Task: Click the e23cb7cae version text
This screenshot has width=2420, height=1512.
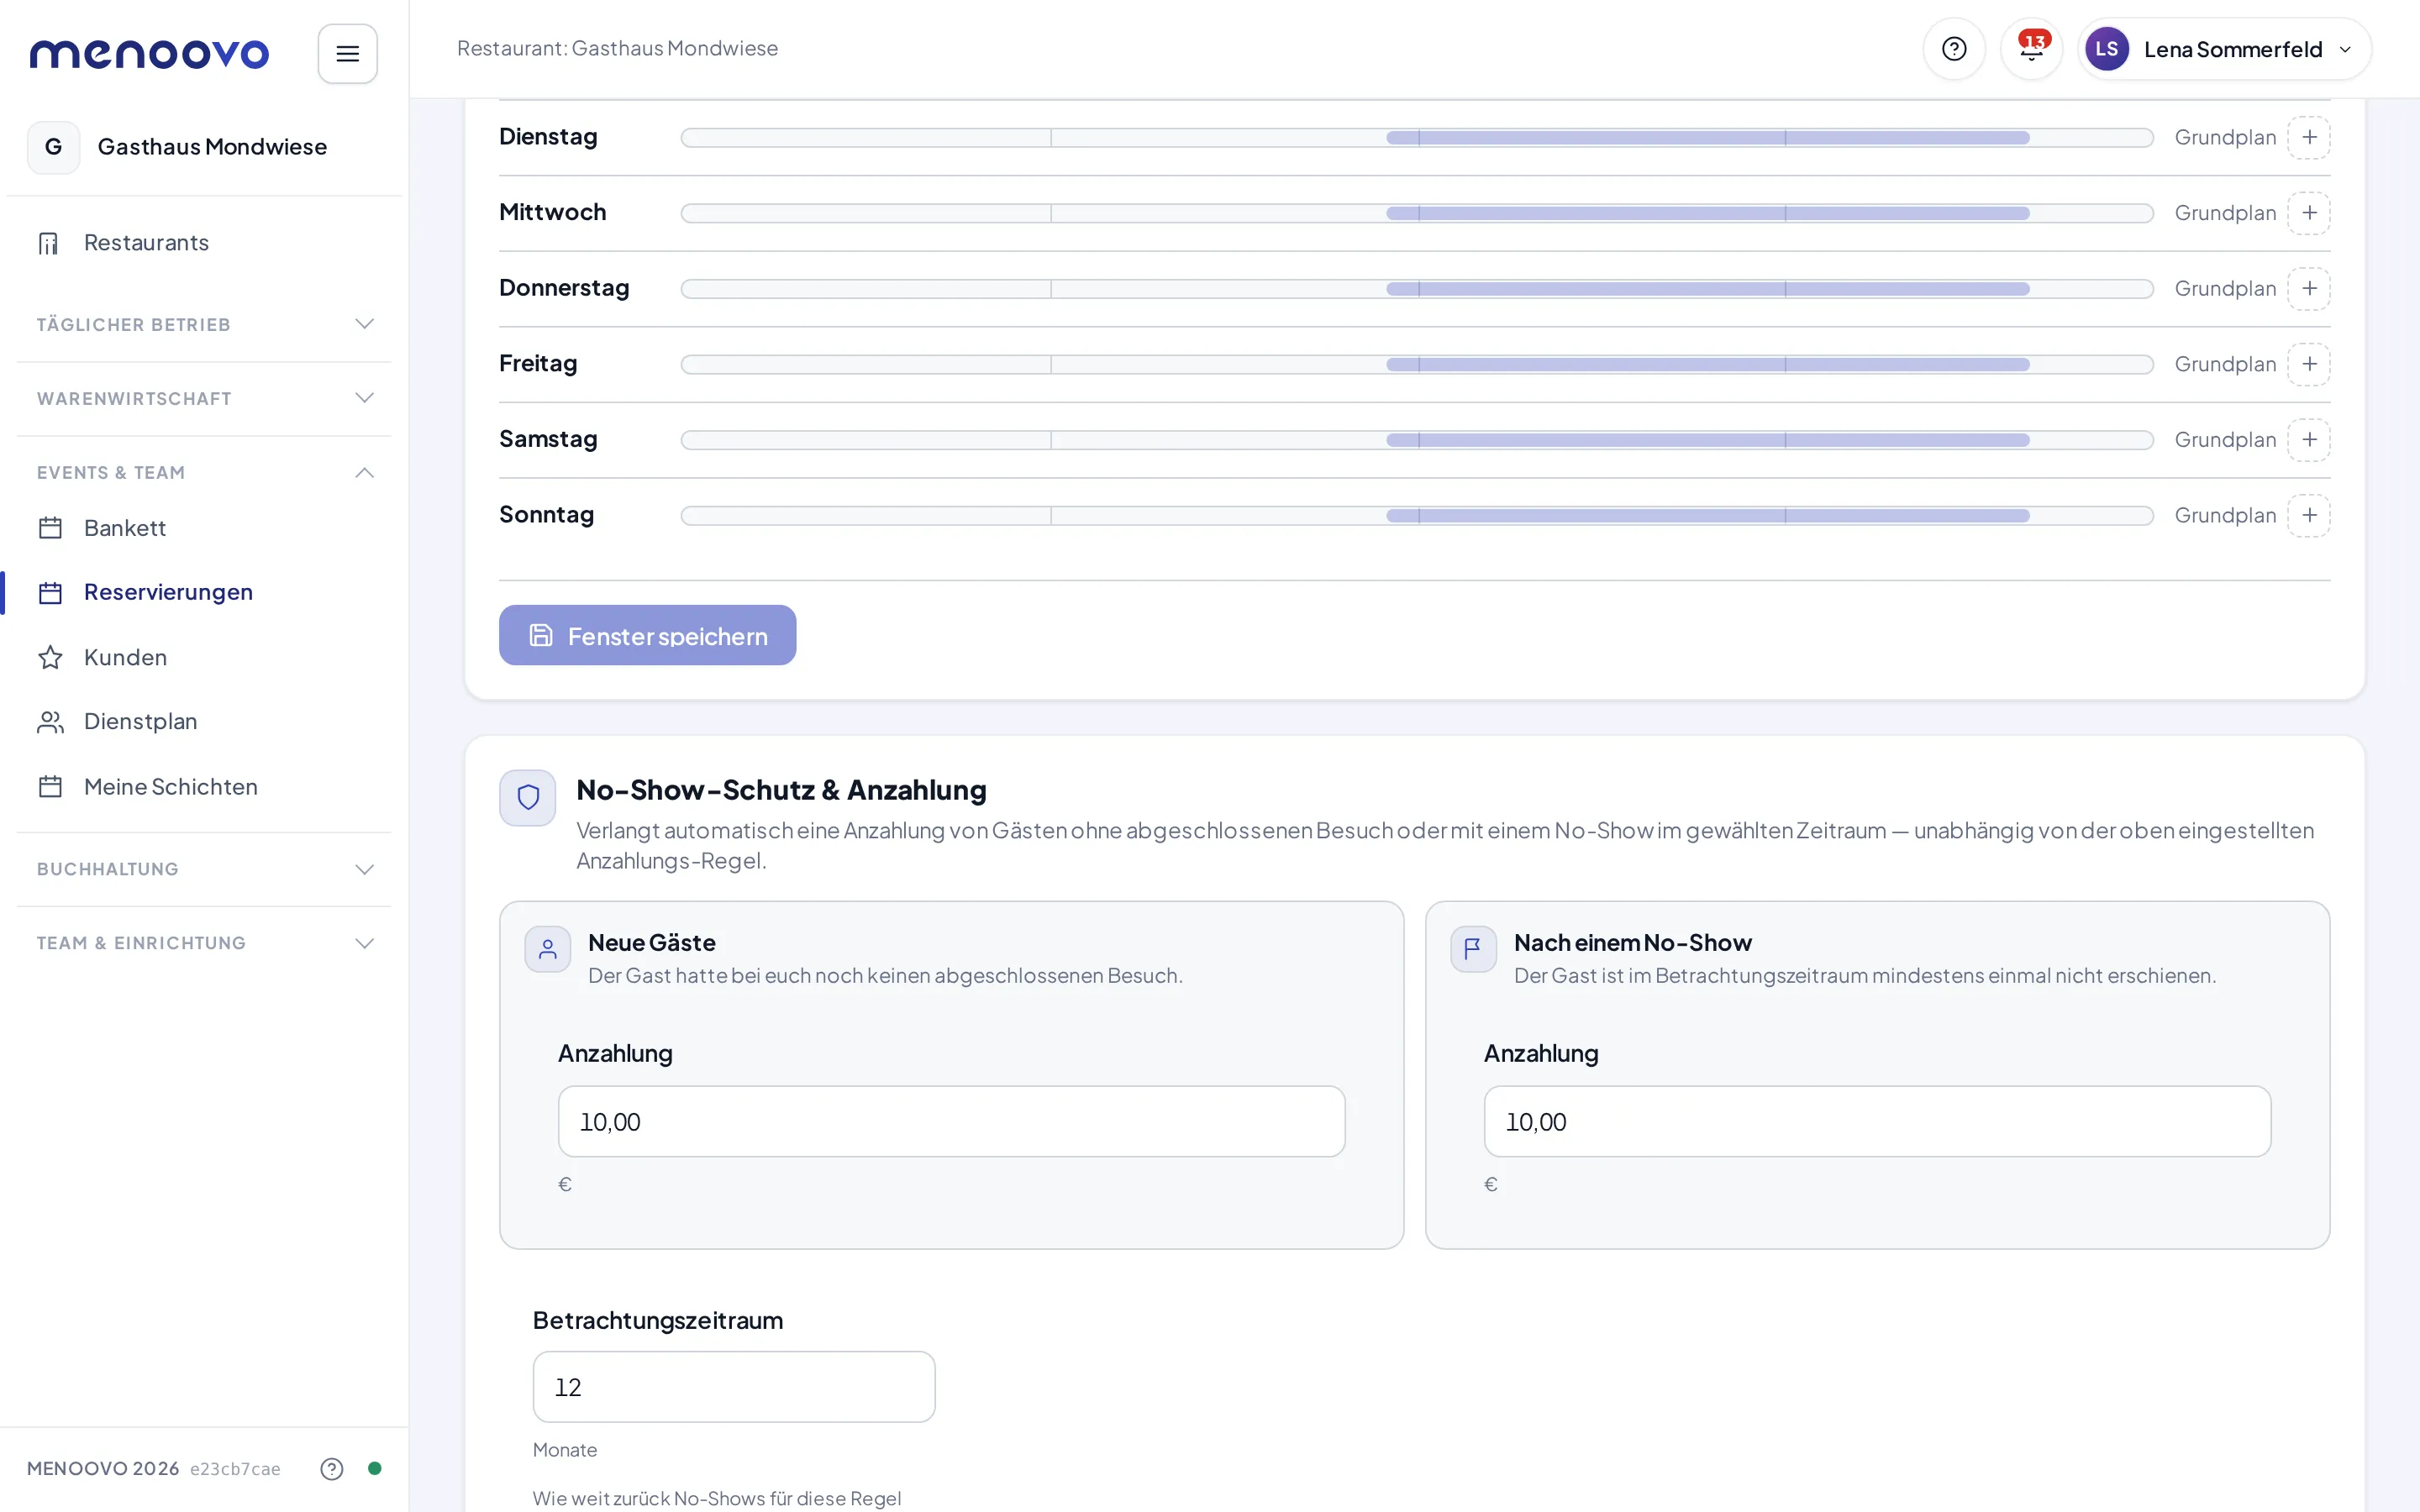Action: coord(235,1469)
